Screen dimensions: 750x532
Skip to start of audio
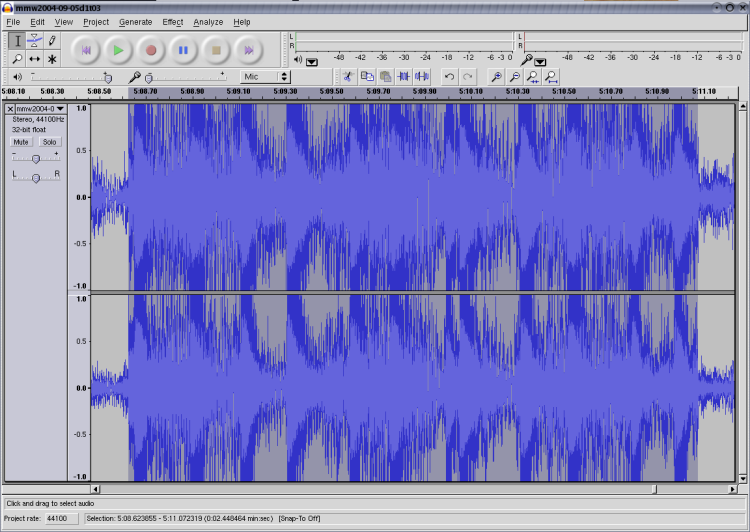point(86,50)
